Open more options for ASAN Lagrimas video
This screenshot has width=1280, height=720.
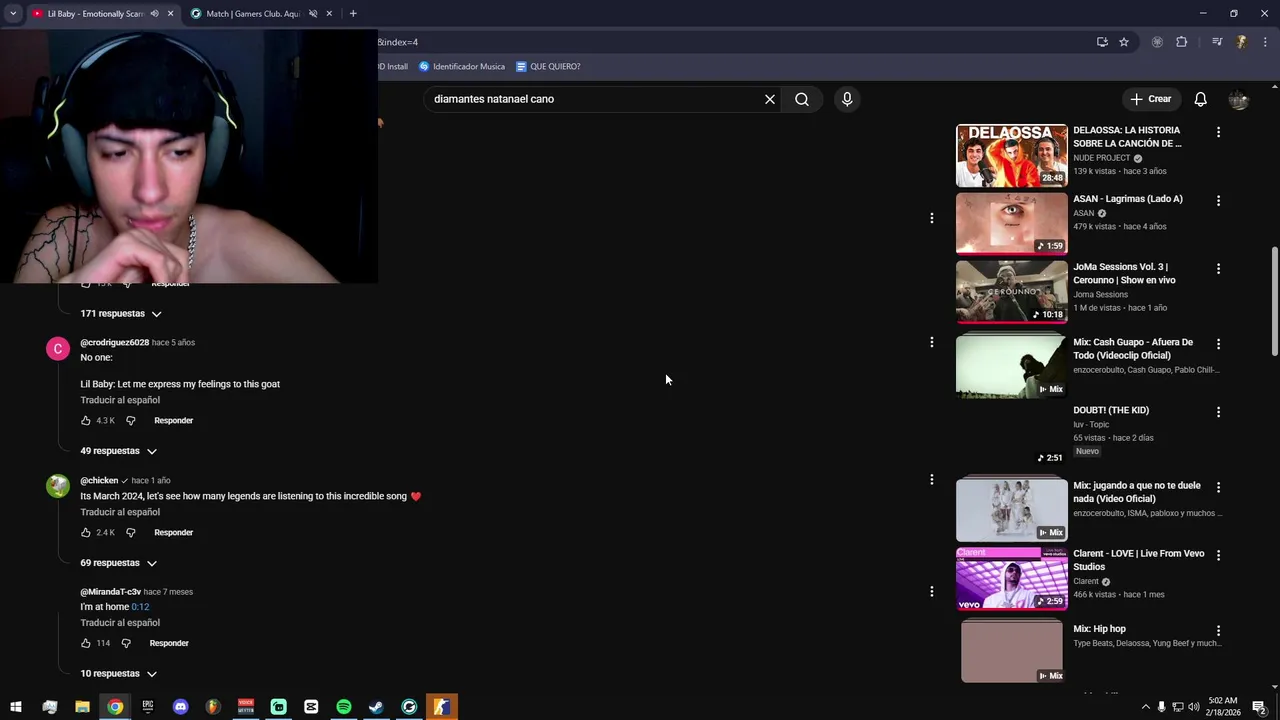click(x=1218, y=201)
